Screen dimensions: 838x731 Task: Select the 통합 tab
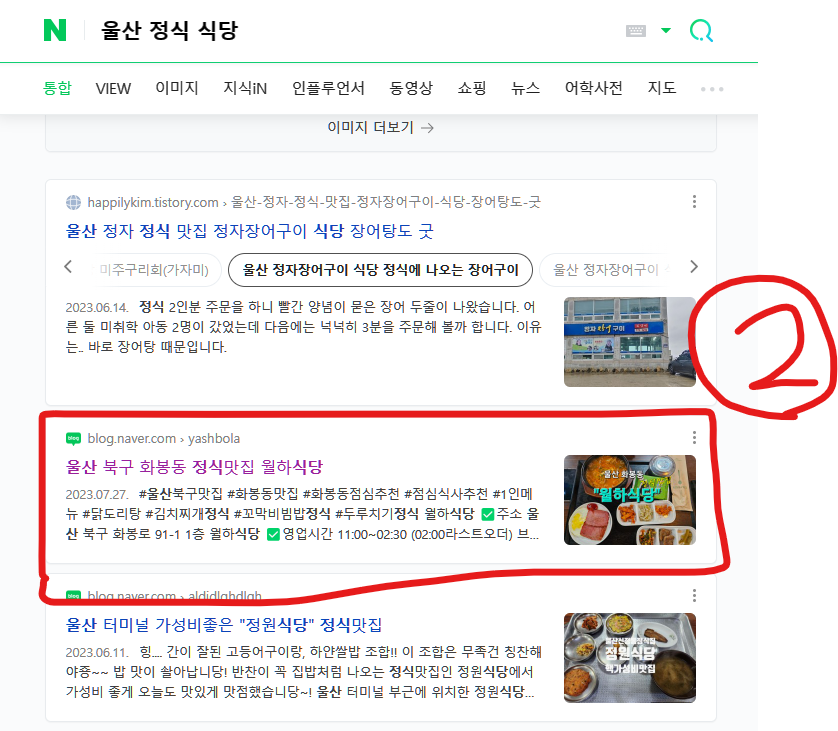[x=57, y=88]
